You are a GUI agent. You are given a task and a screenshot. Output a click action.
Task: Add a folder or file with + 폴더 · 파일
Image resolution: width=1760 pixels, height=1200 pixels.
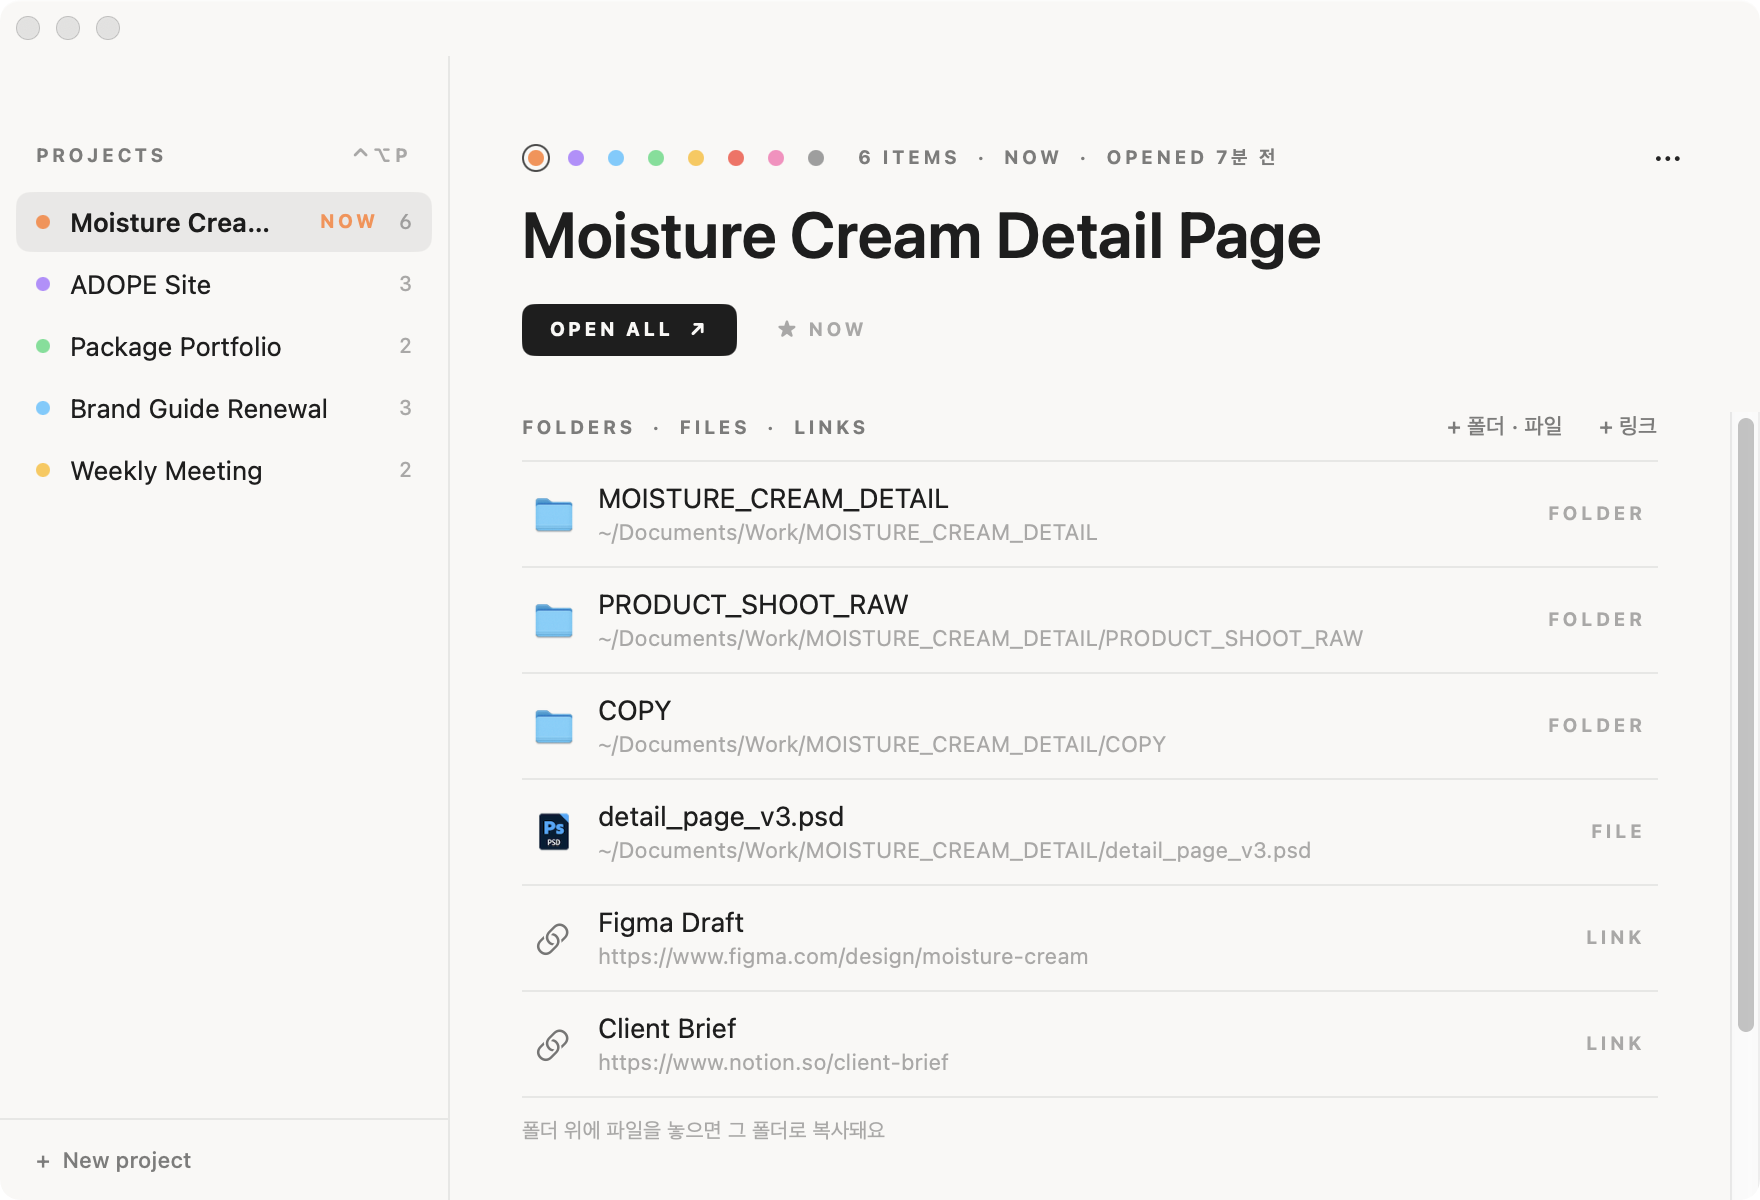(1505, 427)
